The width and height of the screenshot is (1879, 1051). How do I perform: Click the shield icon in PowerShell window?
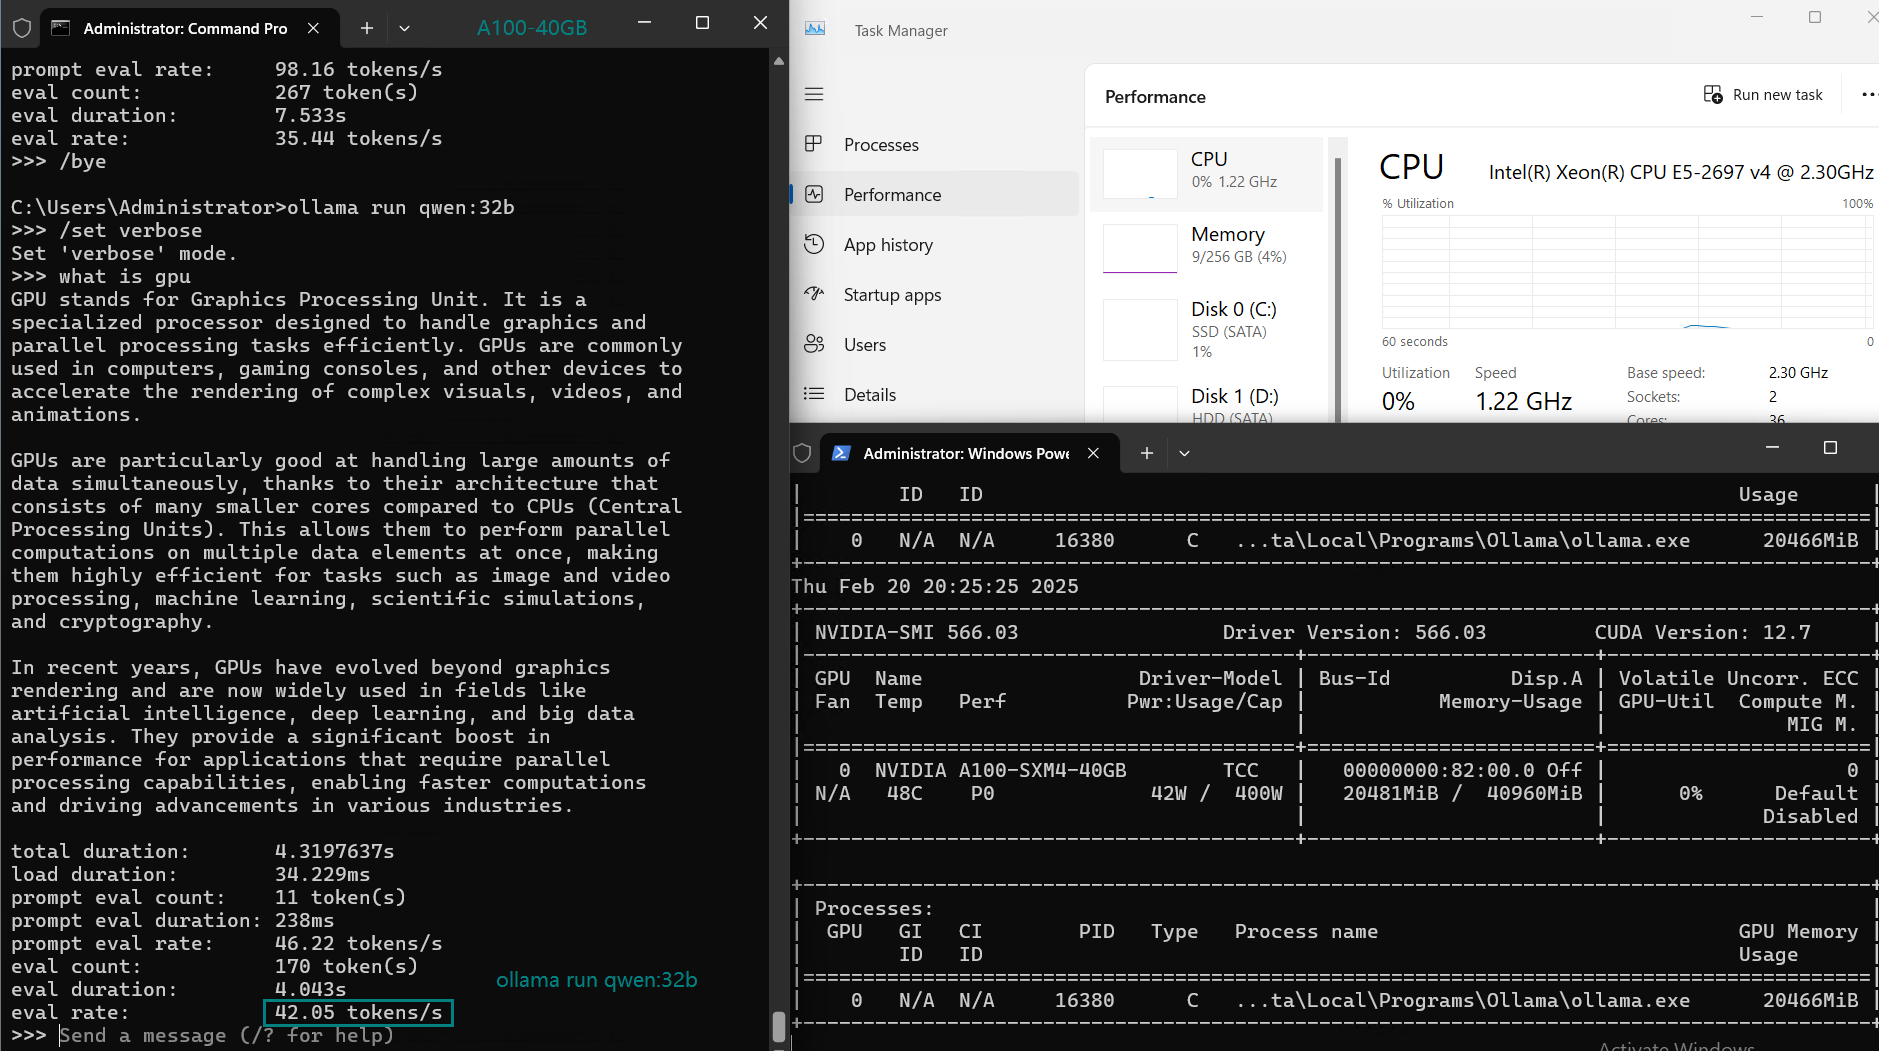[x=802, y=453]
